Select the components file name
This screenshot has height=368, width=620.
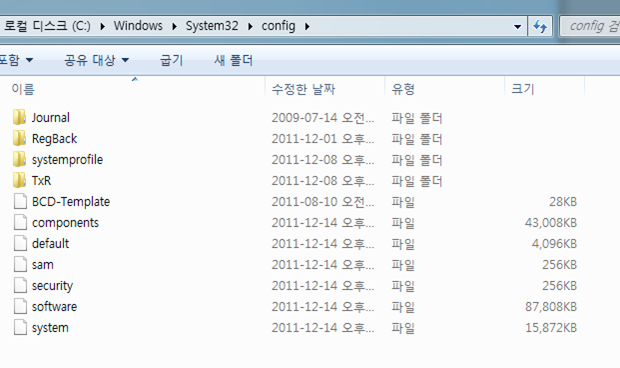point(65,223)
